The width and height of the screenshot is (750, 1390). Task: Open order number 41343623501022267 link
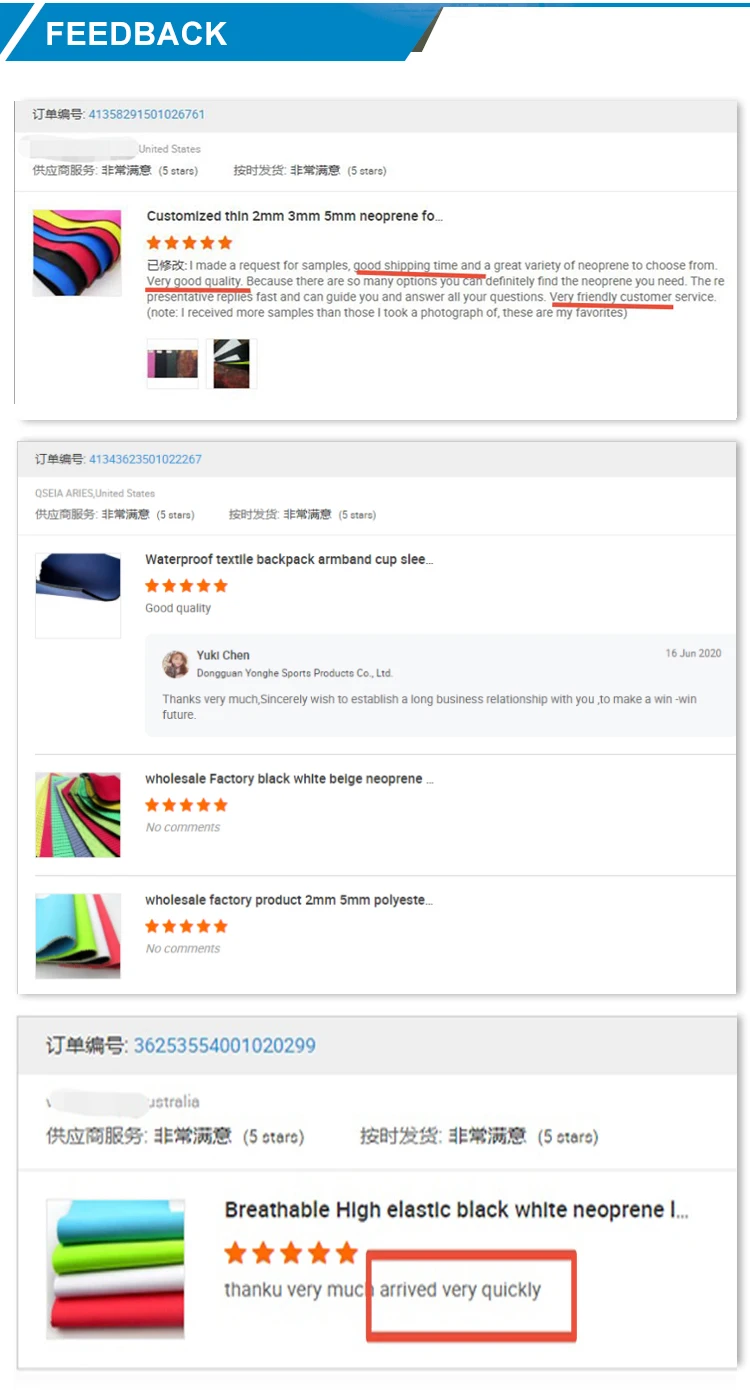coord(145,459)
